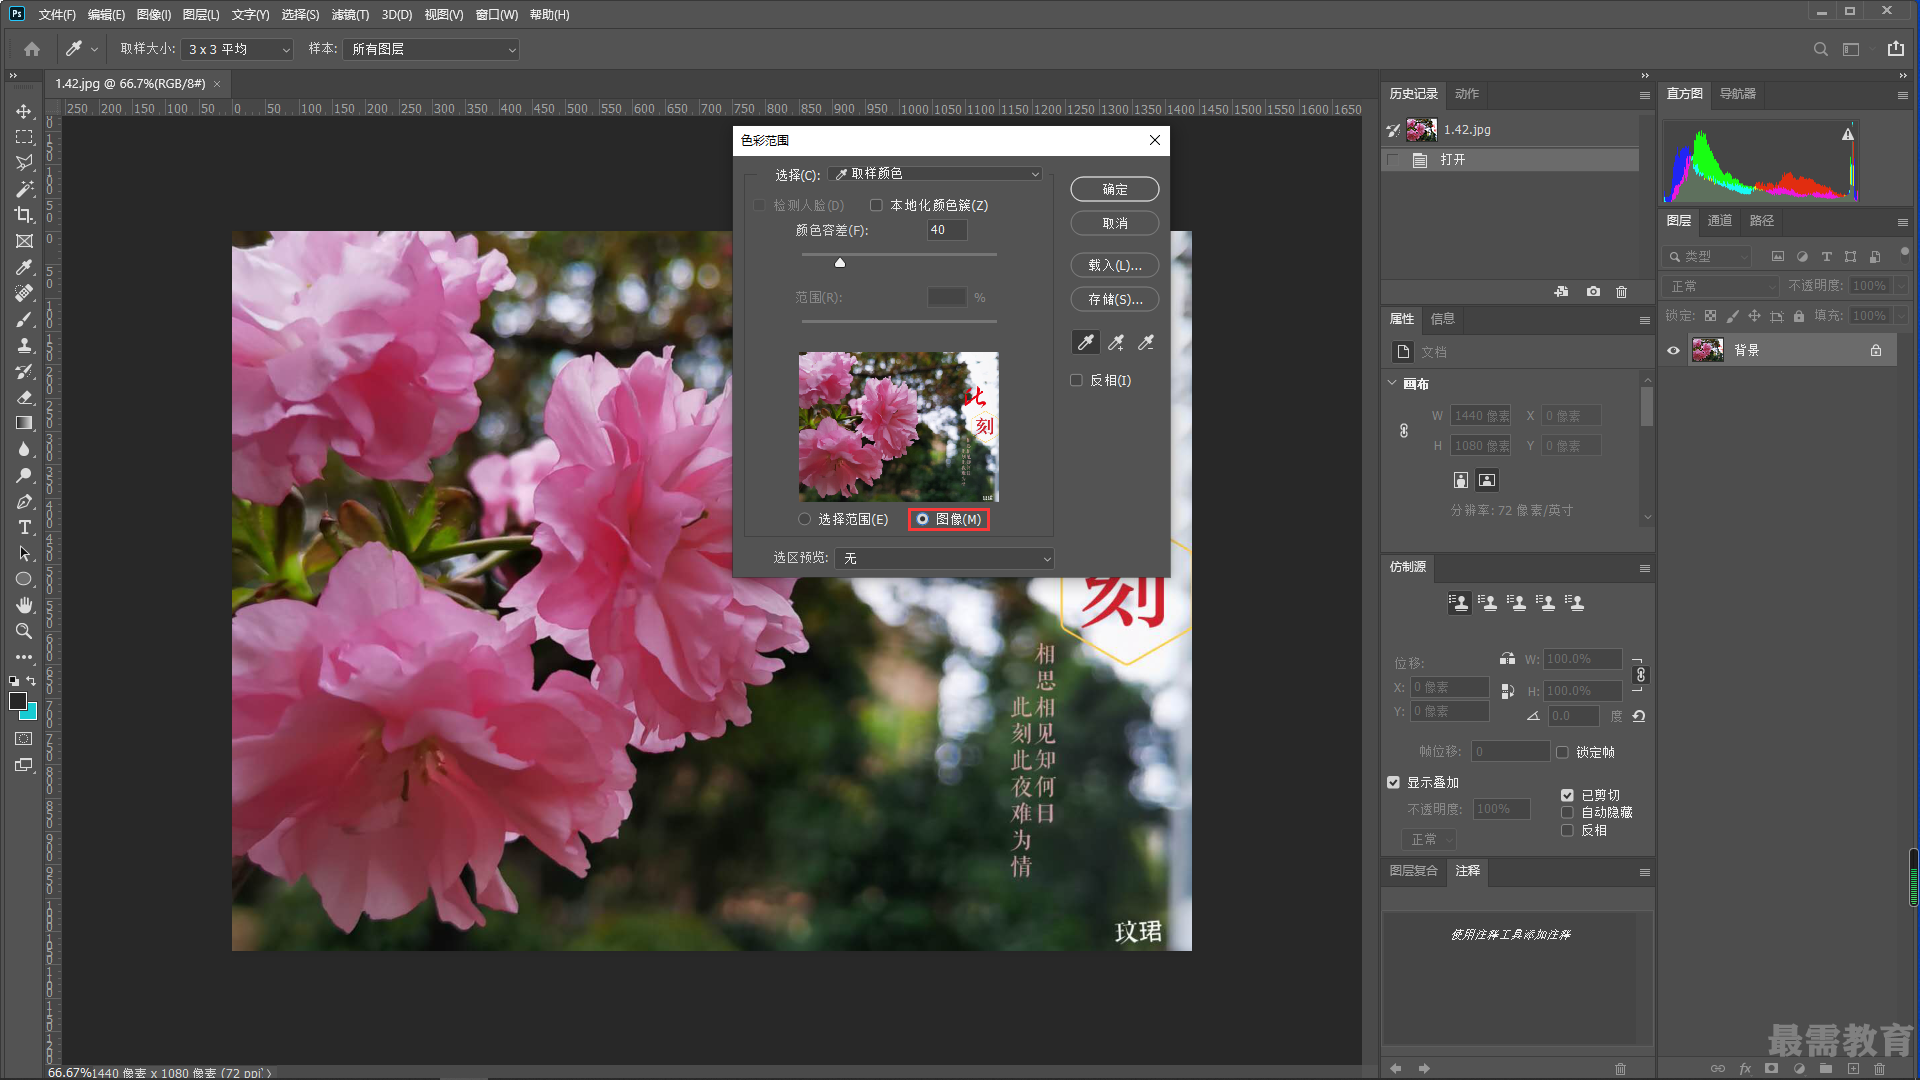Click the Subtract from Sample eyedropper
The image size is (1920, 1080).
(1146, 342)
